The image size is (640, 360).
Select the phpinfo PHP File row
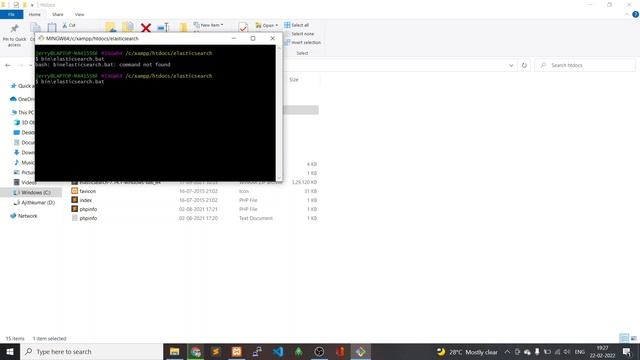click(194, 209)
